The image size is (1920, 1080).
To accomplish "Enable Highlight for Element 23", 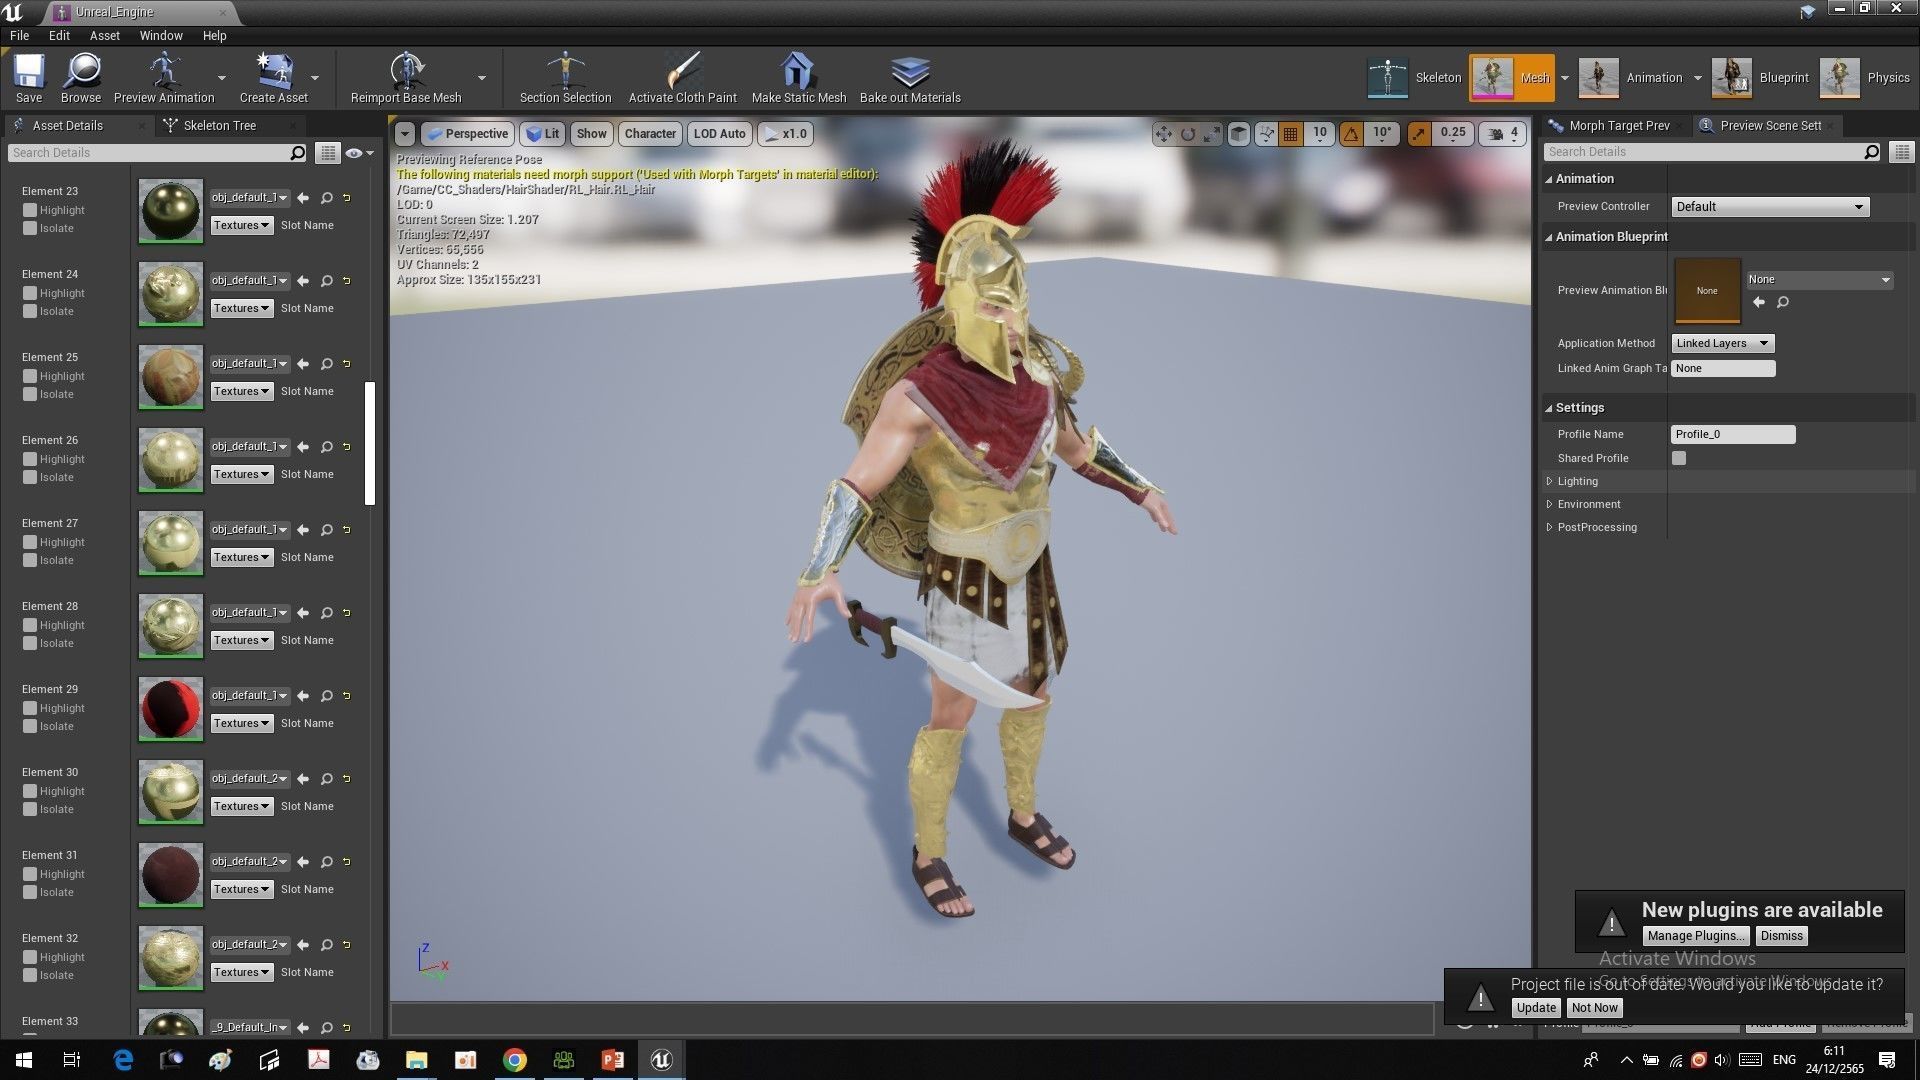I will (30, 210).
